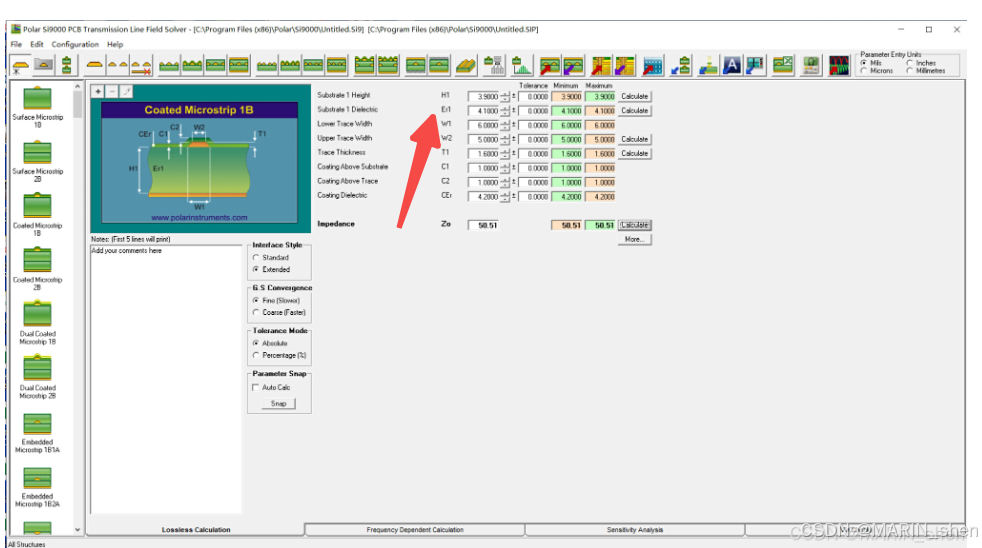Screen dimensions: 982x548
Task: Choose Fine (Slower) convergence
Action: coord(276,301)
